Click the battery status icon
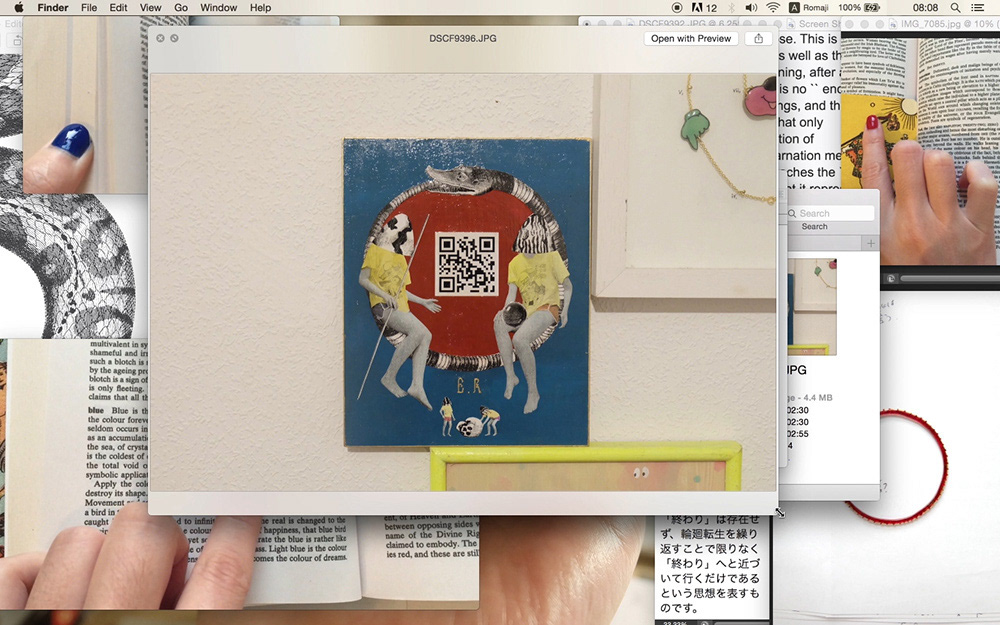1000x625 pixels. coord(872,8)
